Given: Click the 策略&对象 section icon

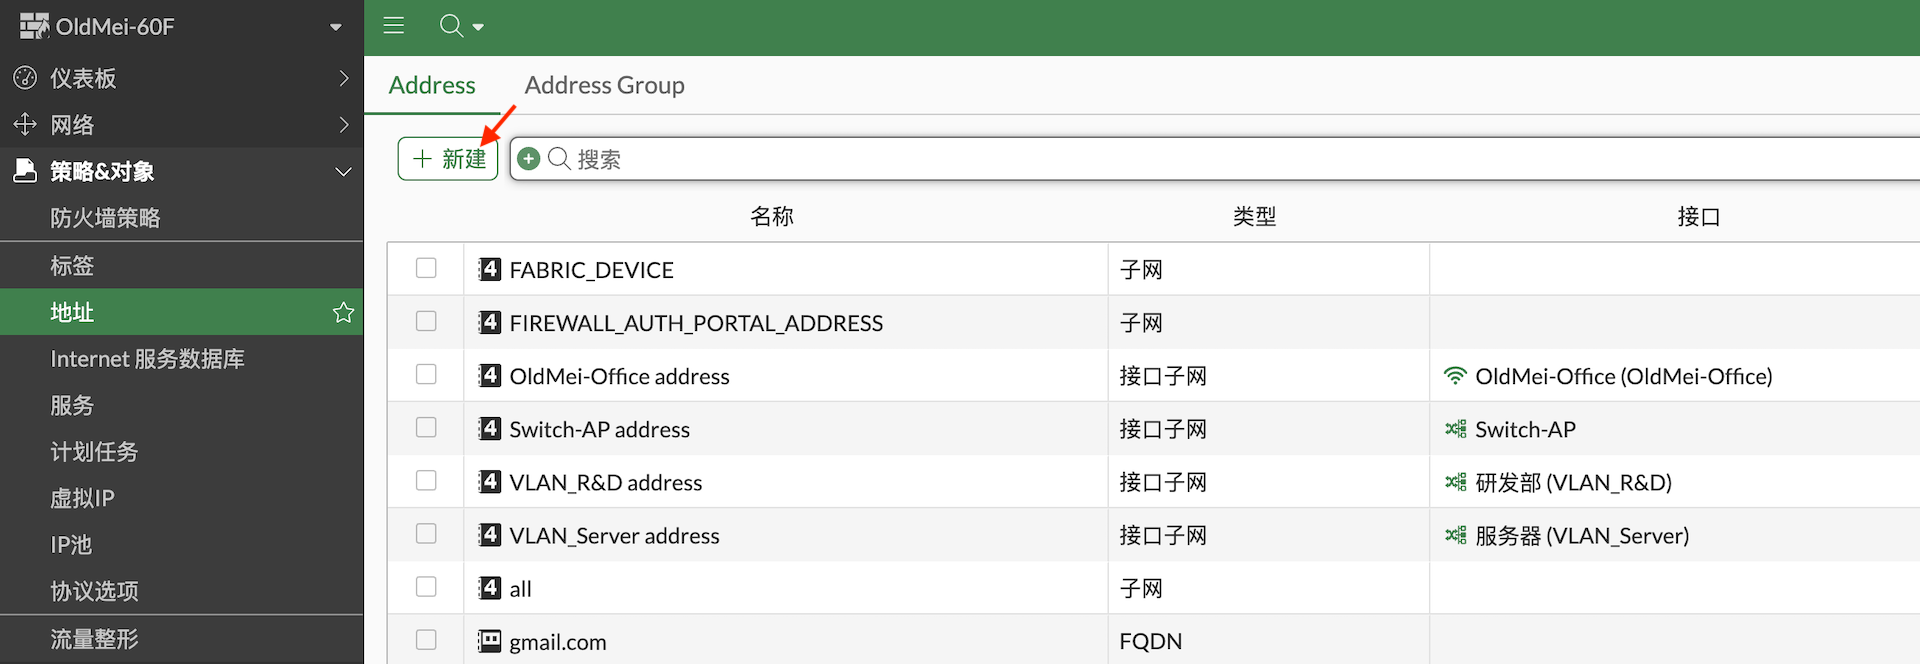Looking at the screenshot, I should [x=25, y=171].
